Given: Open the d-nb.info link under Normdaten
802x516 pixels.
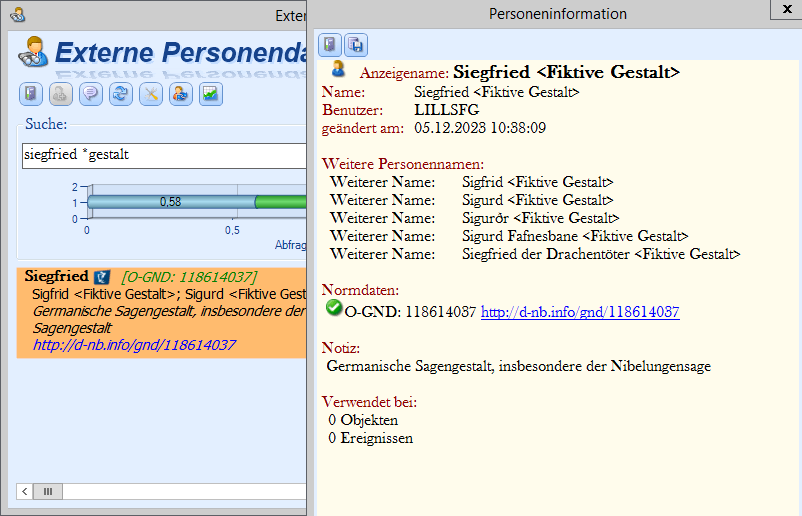Looking at the screenshot, I should point(580,312).
